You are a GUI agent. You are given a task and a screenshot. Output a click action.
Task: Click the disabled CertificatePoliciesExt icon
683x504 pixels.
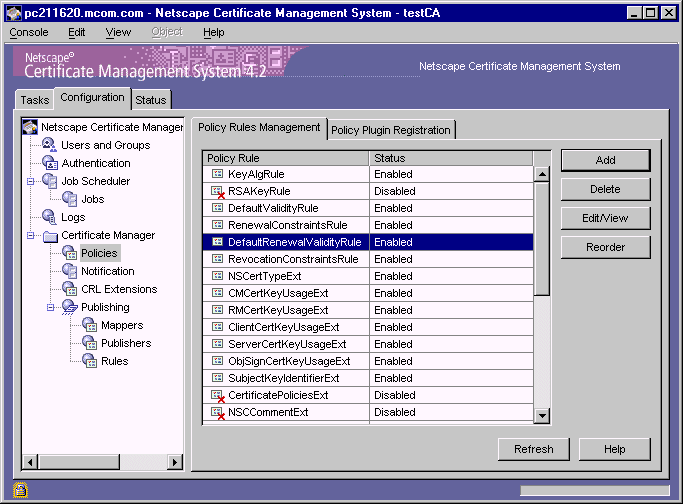point(218,396)
